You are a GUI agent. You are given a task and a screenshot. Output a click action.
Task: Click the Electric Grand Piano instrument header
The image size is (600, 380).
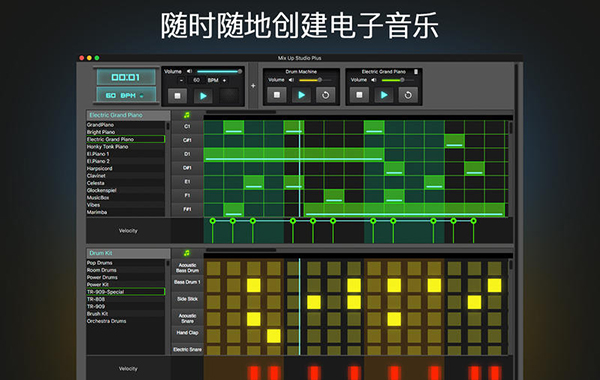tap(128, 115)
